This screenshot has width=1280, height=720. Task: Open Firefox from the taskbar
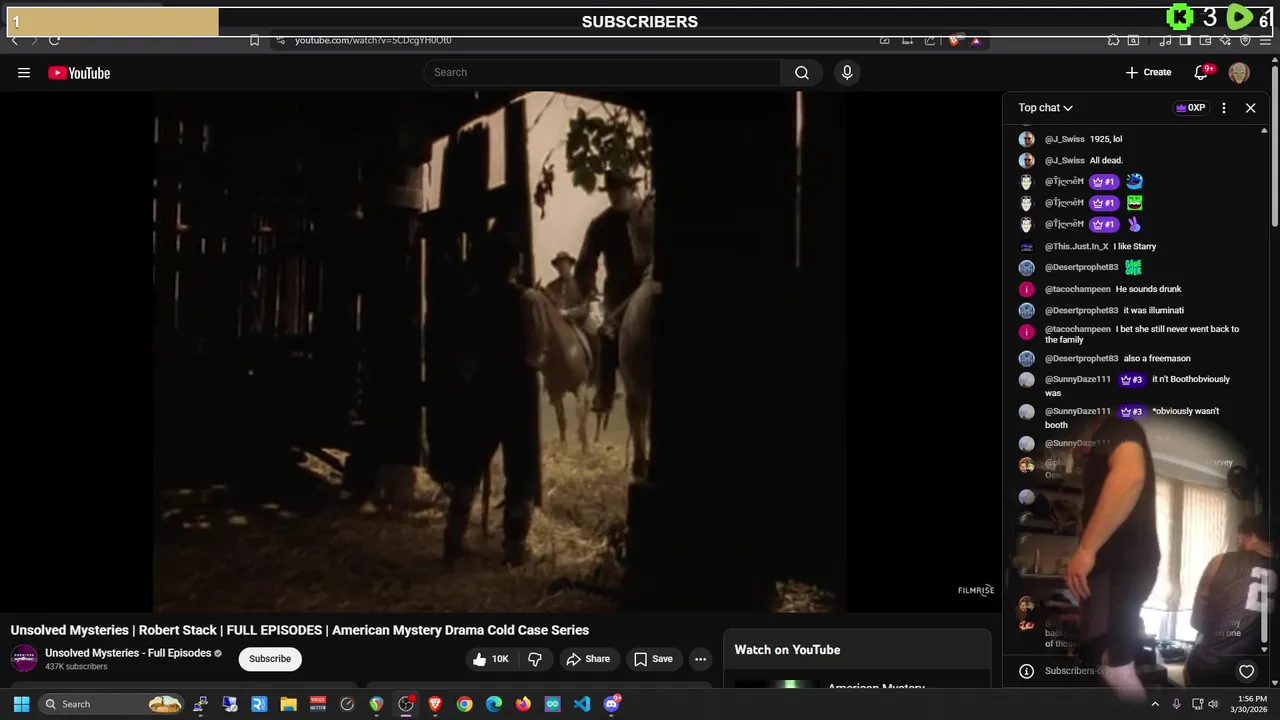click(523, 704)
